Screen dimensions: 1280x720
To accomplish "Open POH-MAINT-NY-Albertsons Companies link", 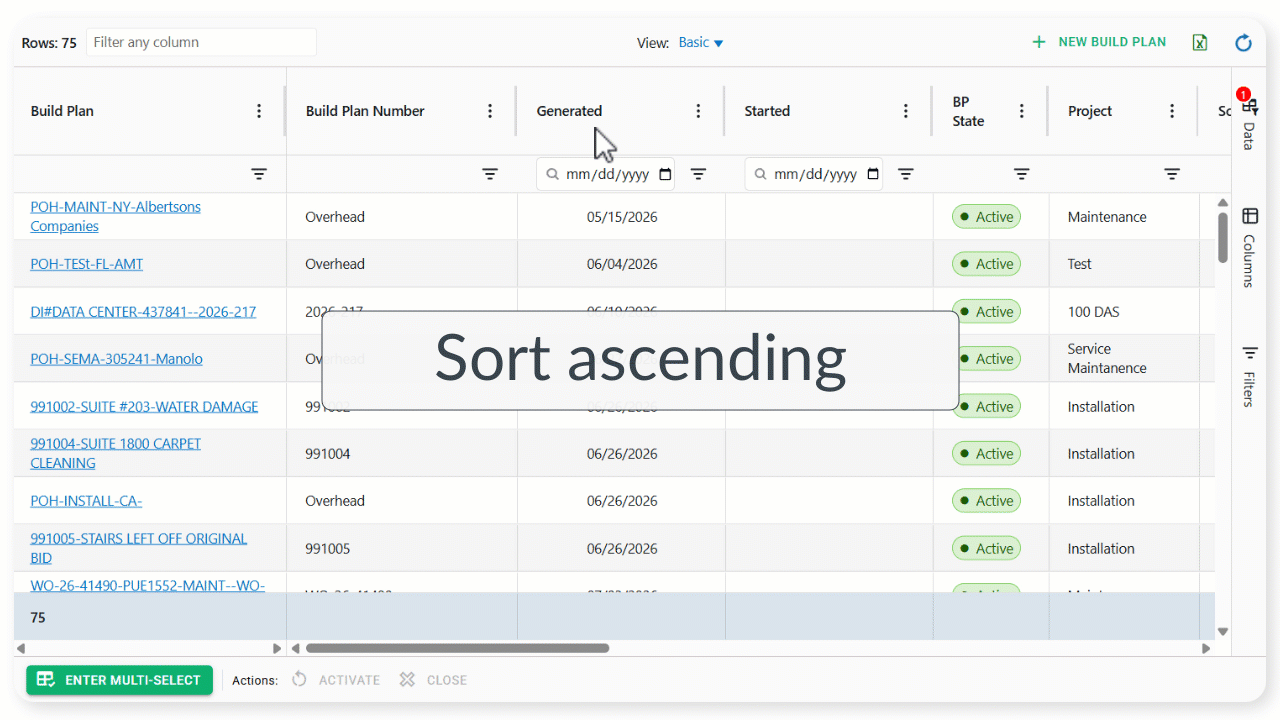I will (115, 216).
